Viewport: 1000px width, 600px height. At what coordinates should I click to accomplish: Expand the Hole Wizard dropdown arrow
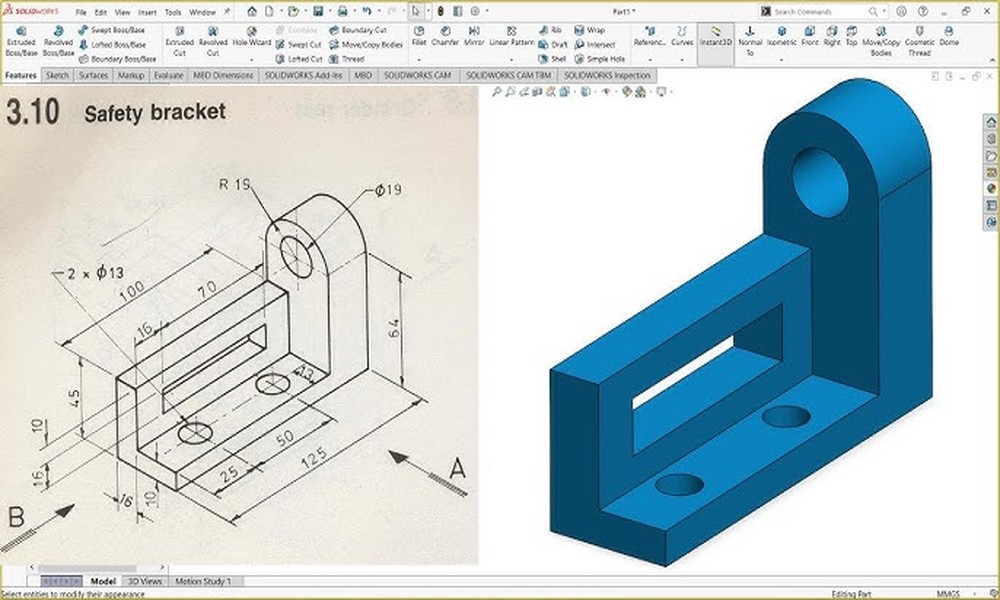tap(251, 59)
